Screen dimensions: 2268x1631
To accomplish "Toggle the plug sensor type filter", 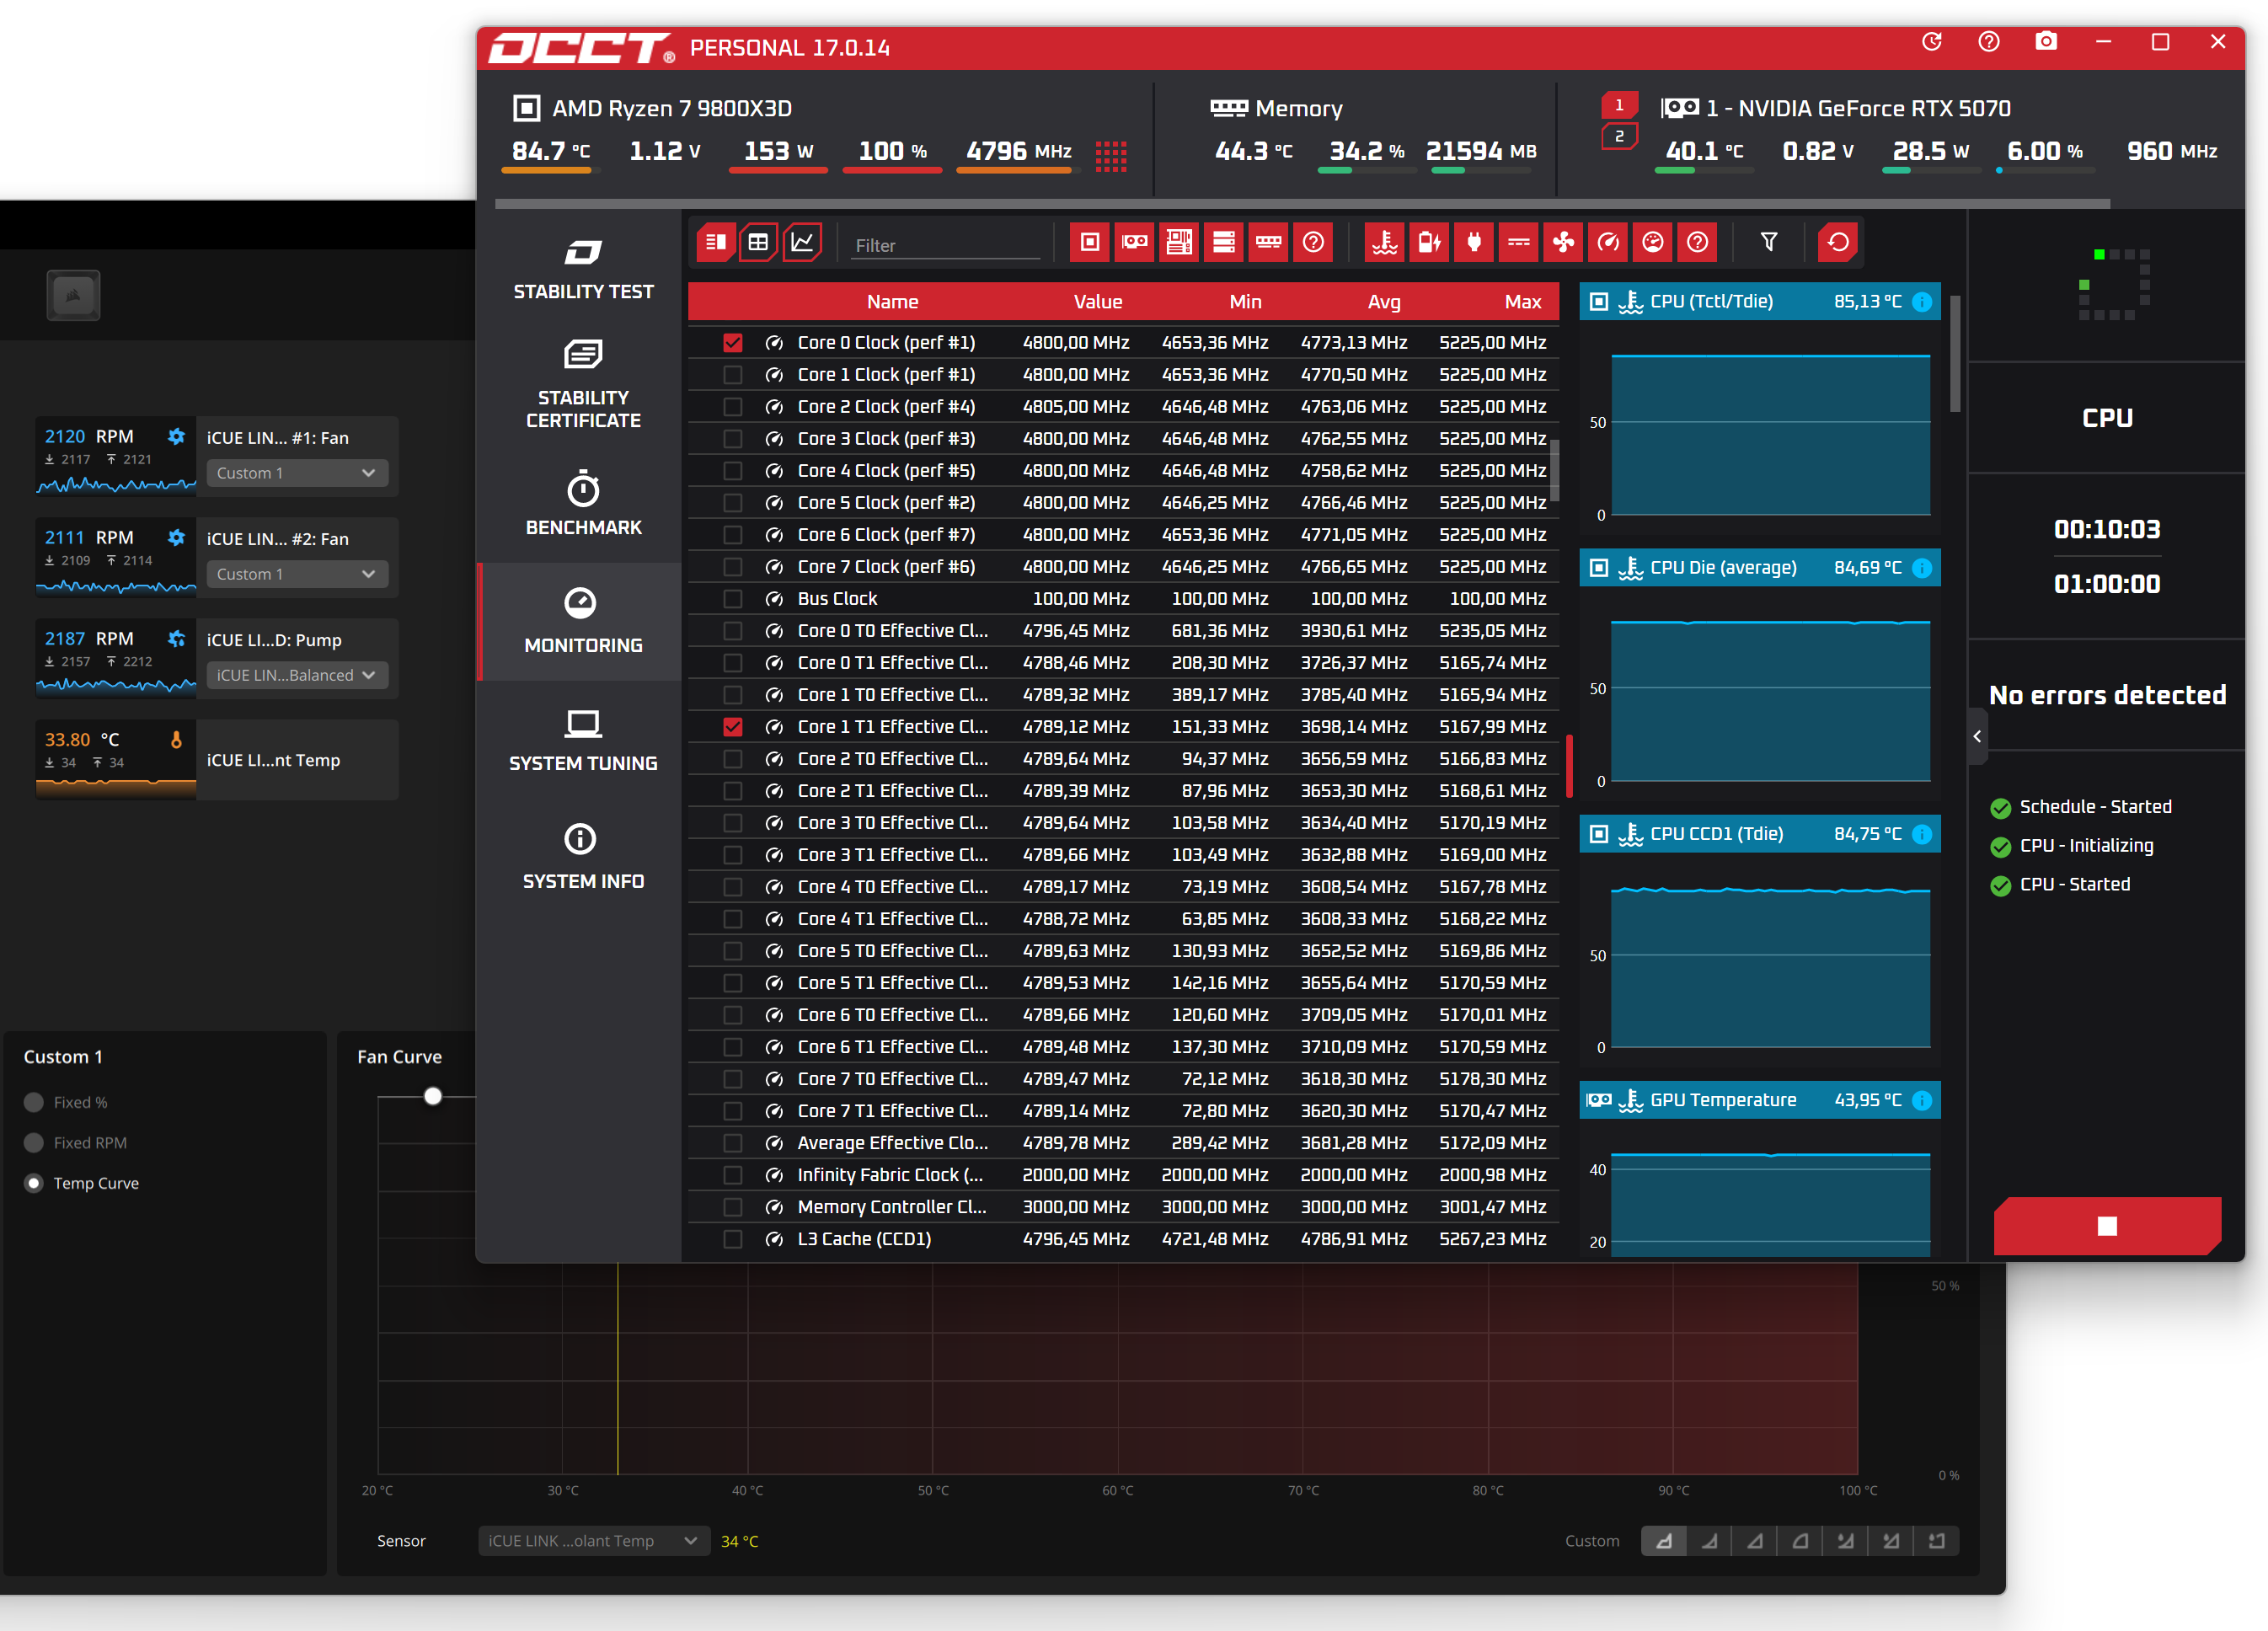I will pos(1474,242).
